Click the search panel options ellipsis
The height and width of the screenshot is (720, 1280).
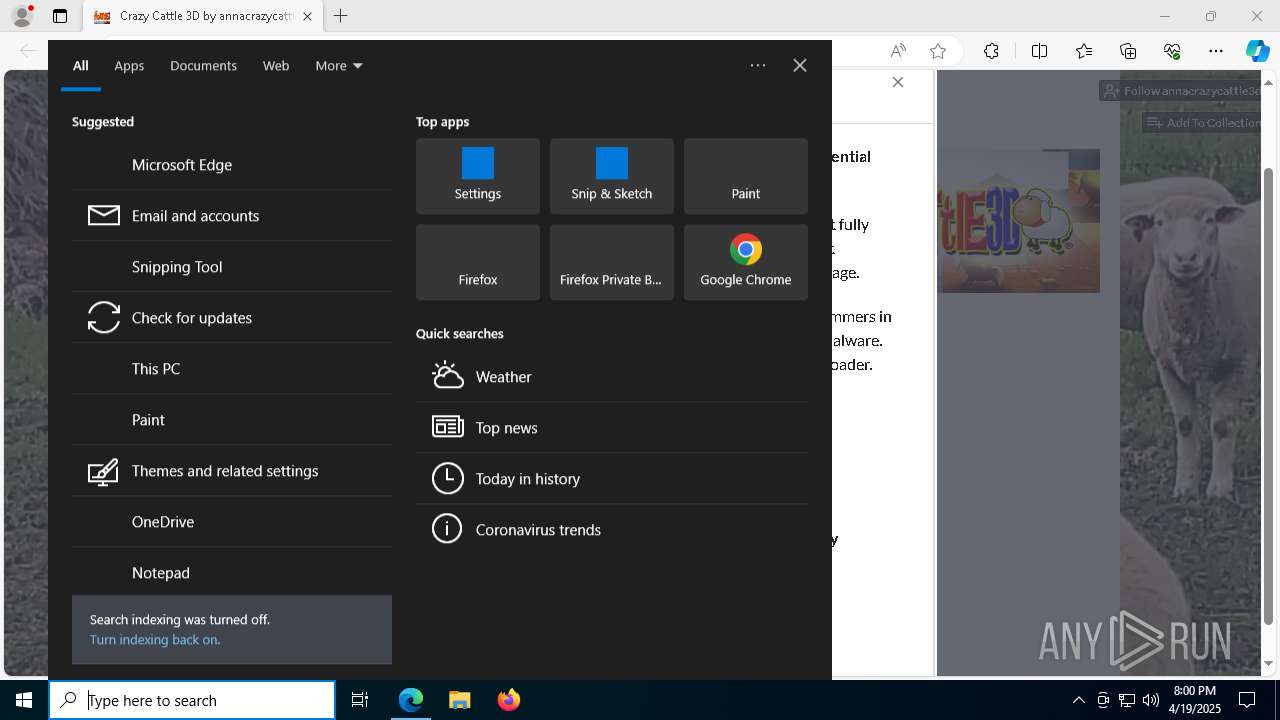[x=758, y=65]
